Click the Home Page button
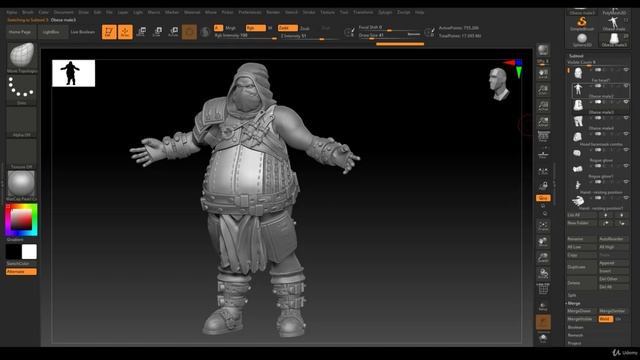Screen dimensions: 640x360 tap(20, 32)
